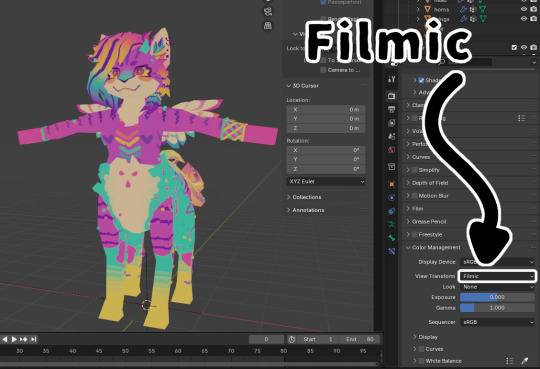540x369 pixels.
Task: Open the Scene properties tab icon
Action: (x=392, y=136)
